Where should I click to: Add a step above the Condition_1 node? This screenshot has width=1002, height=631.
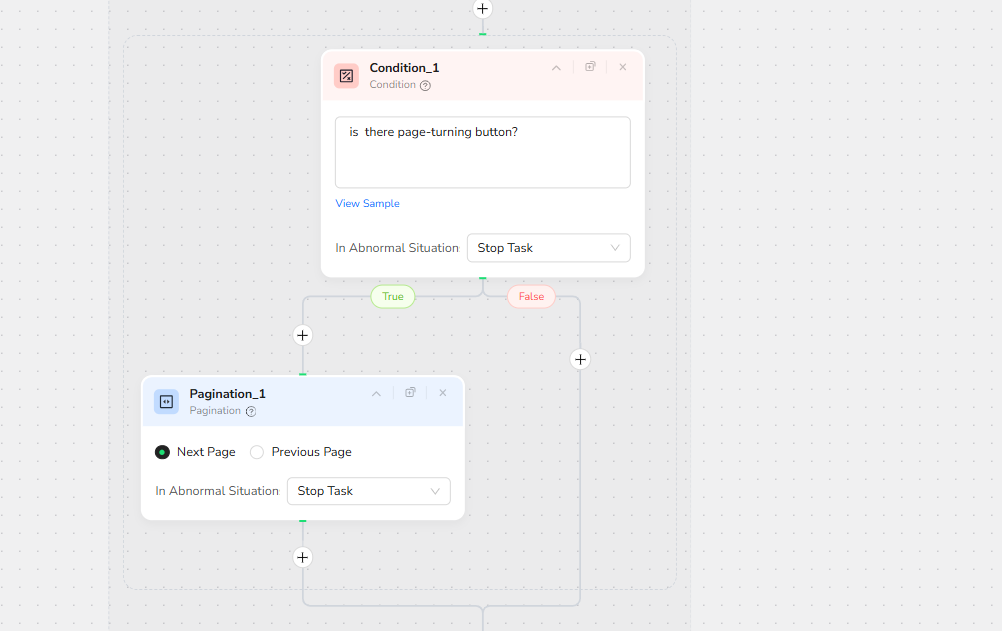pos(483,9)
